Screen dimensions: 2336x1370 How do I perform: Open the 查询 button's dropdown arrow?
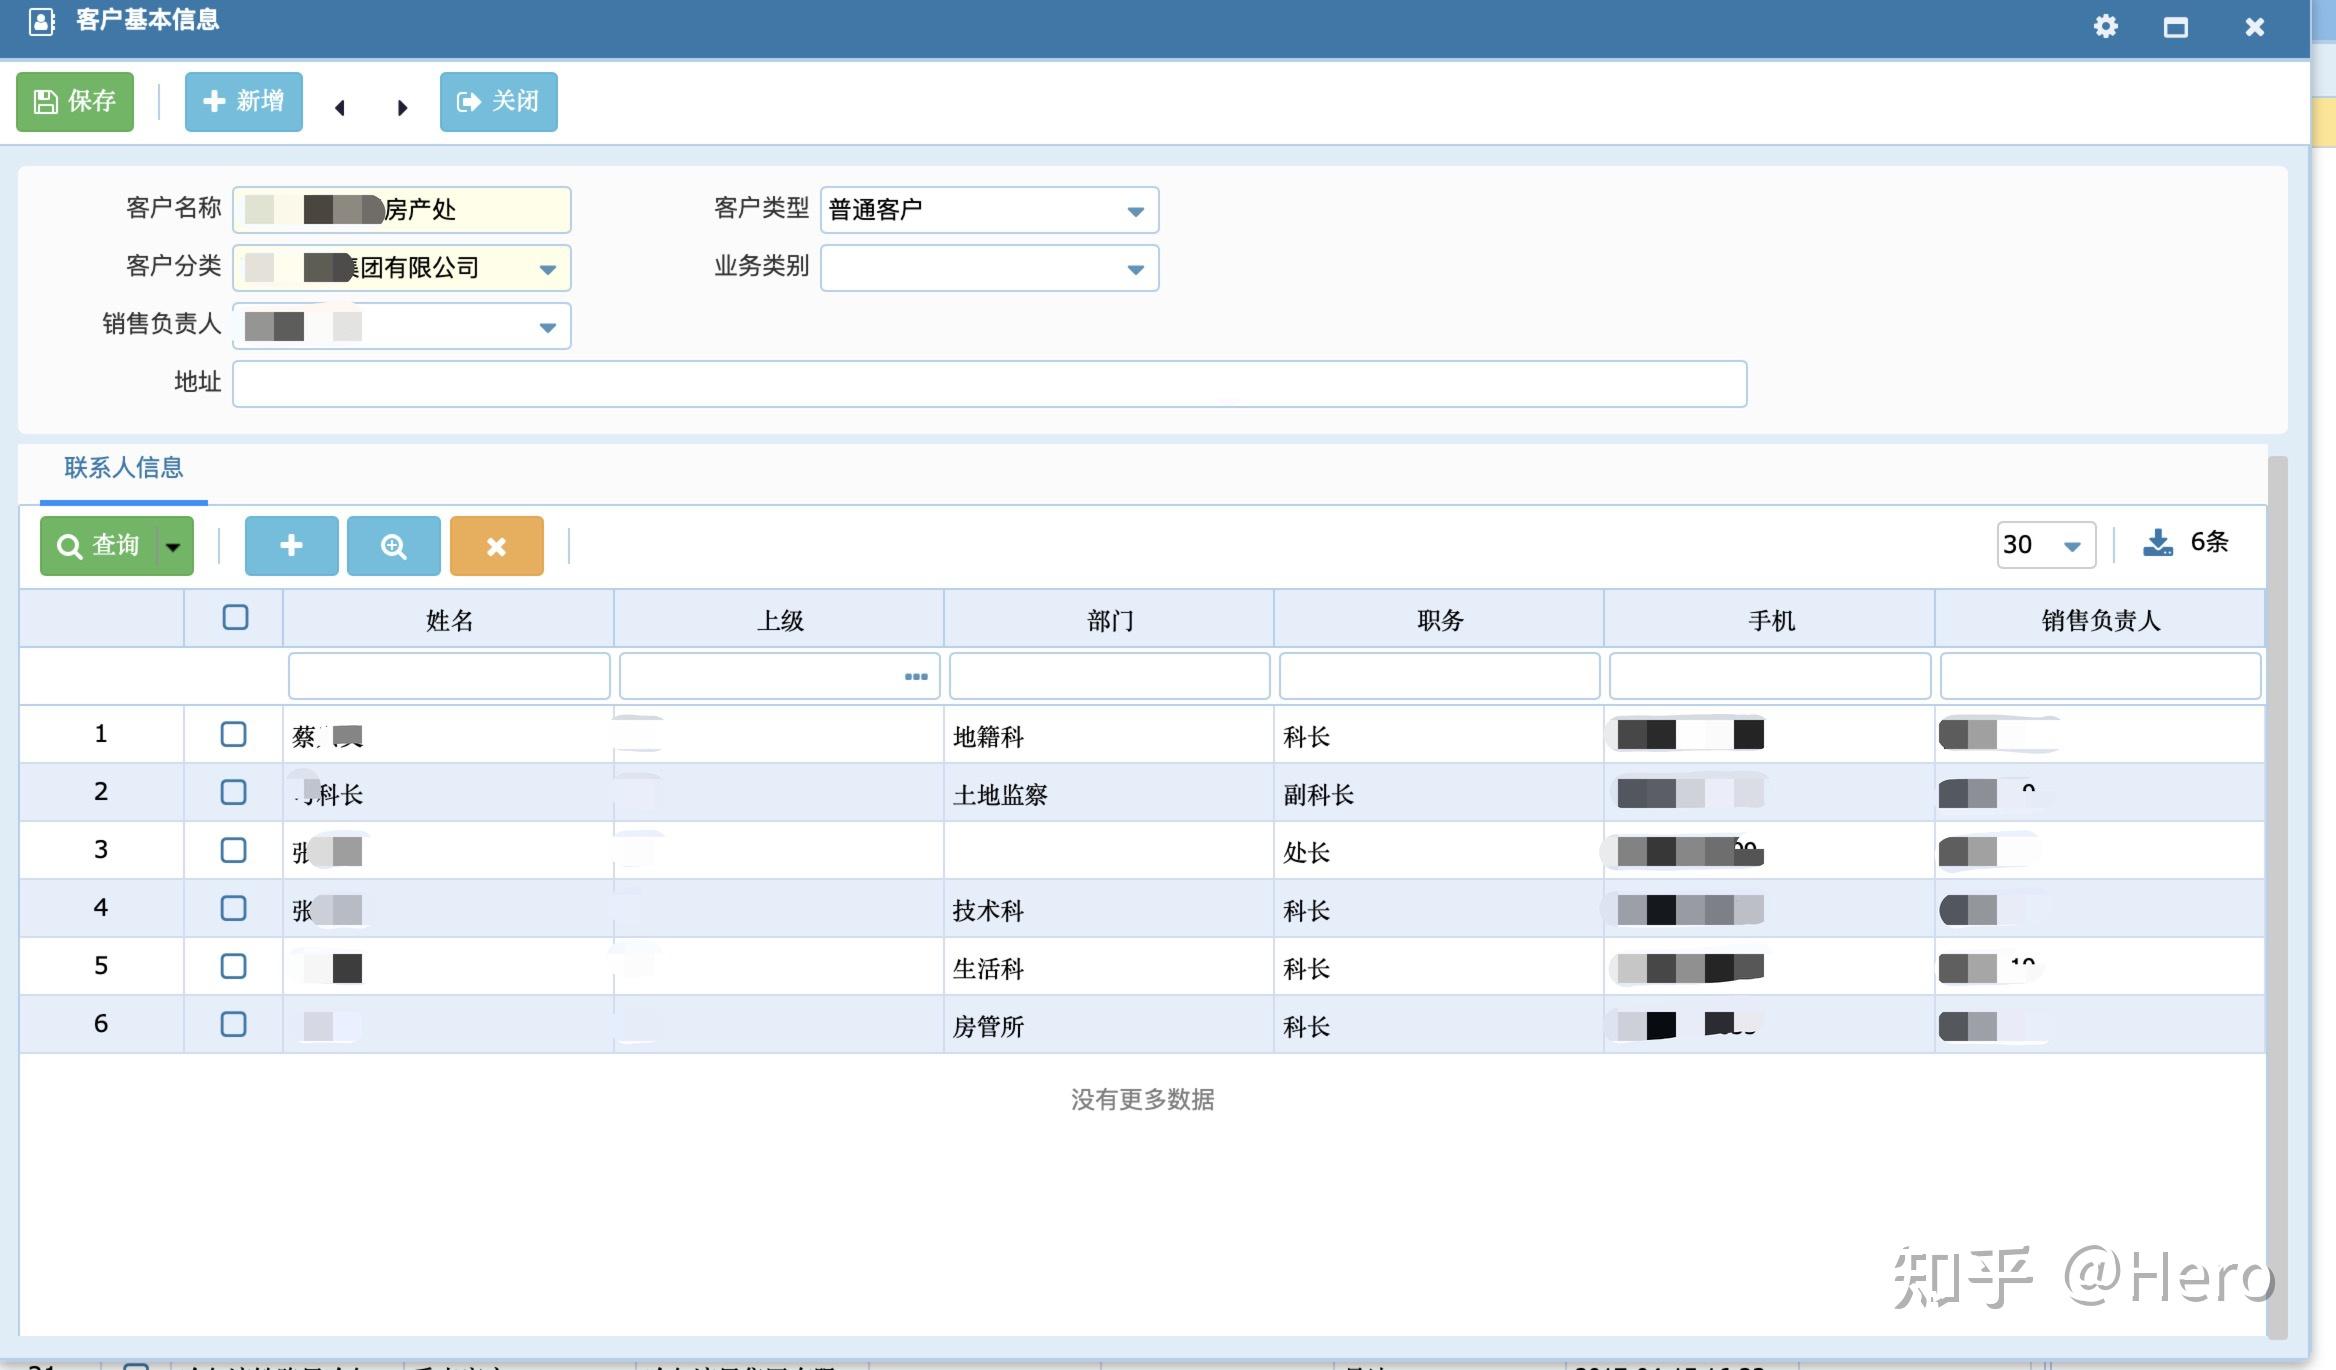(x=174, y=545)
